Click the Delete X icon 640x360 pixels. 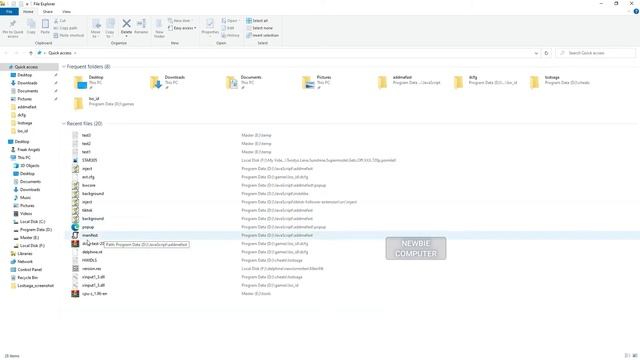[x=127, y=24]
